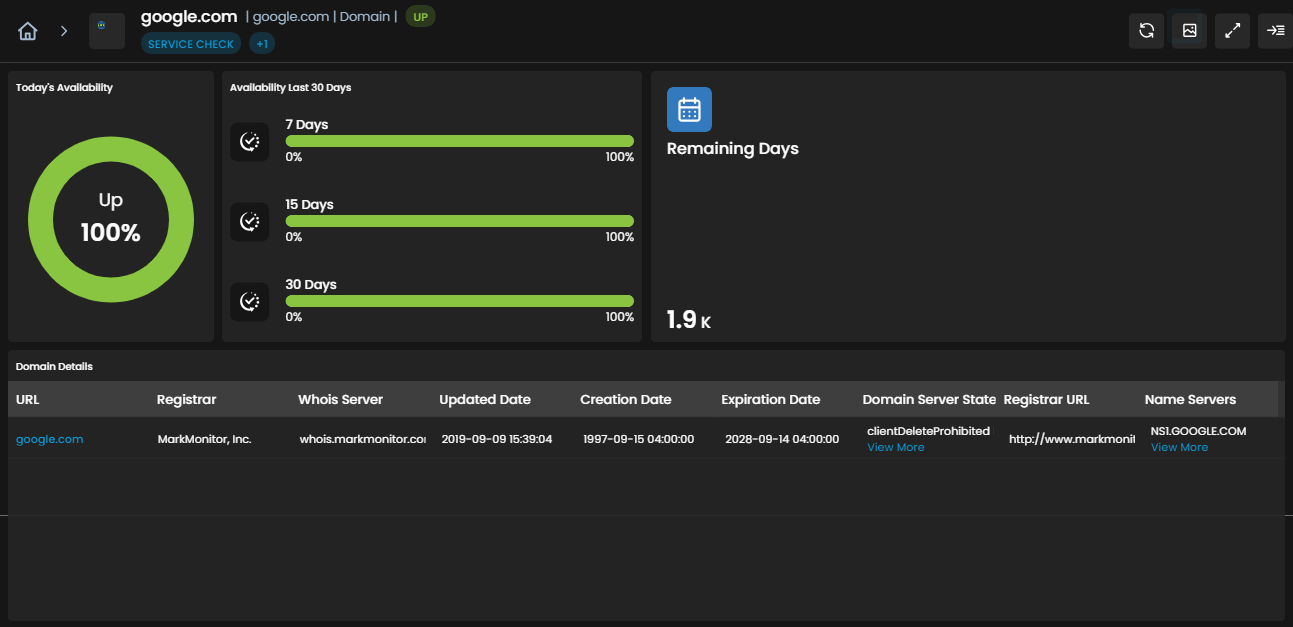
Task: Click the Domain Server State column header
Action: pos(929,399)
